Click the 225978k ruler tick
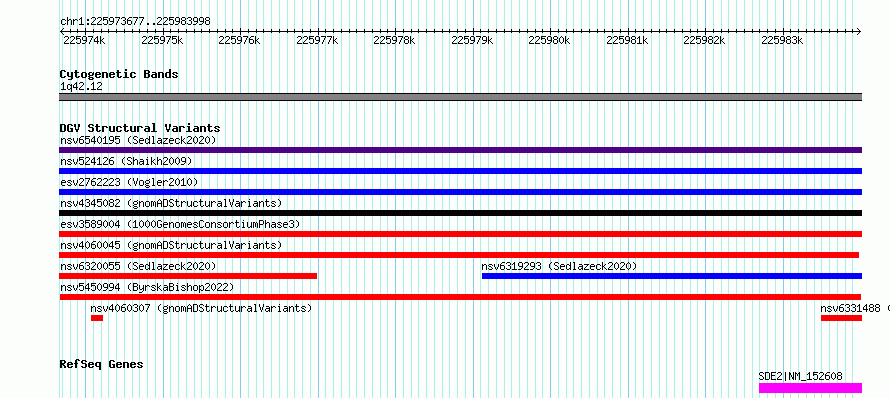 [394, 40]
